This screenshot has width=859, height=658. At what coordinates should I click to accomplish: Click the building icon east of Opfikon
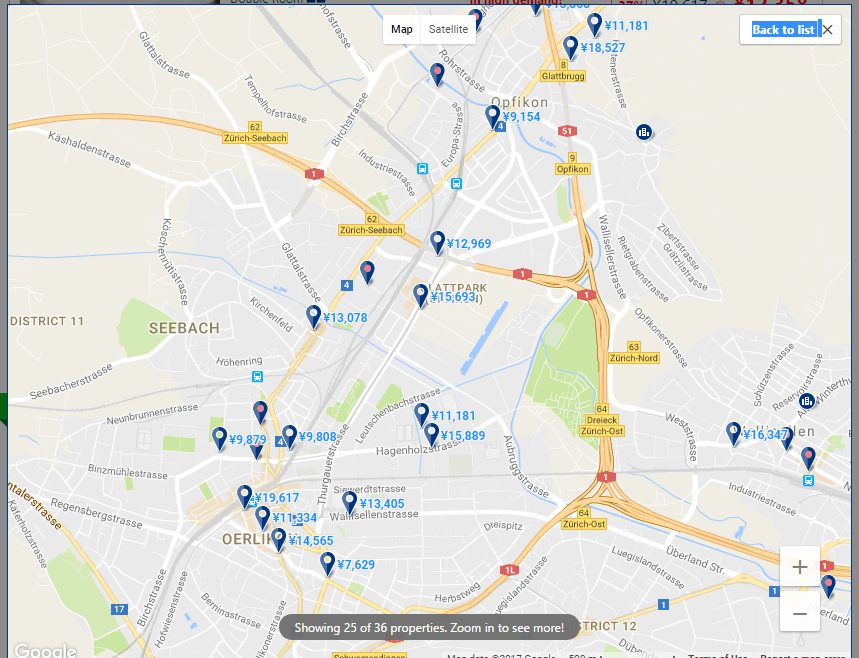coord(644,131)
